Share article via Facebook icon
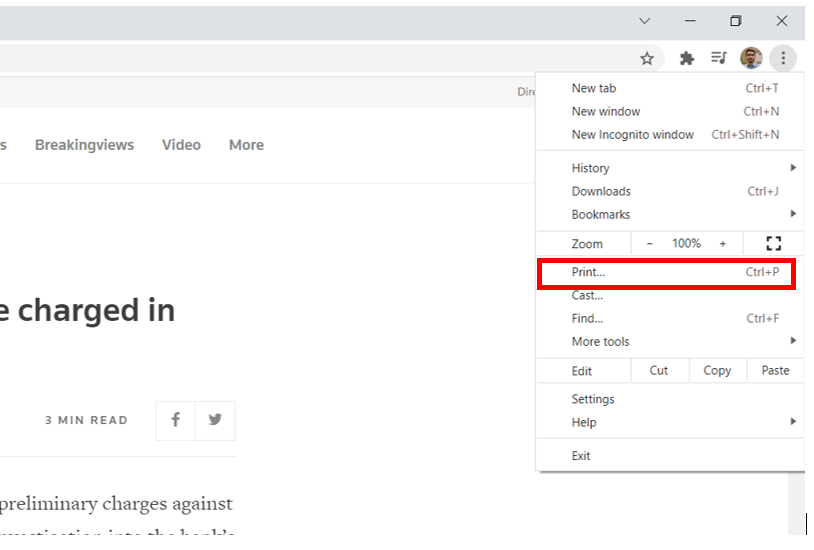 175,420
